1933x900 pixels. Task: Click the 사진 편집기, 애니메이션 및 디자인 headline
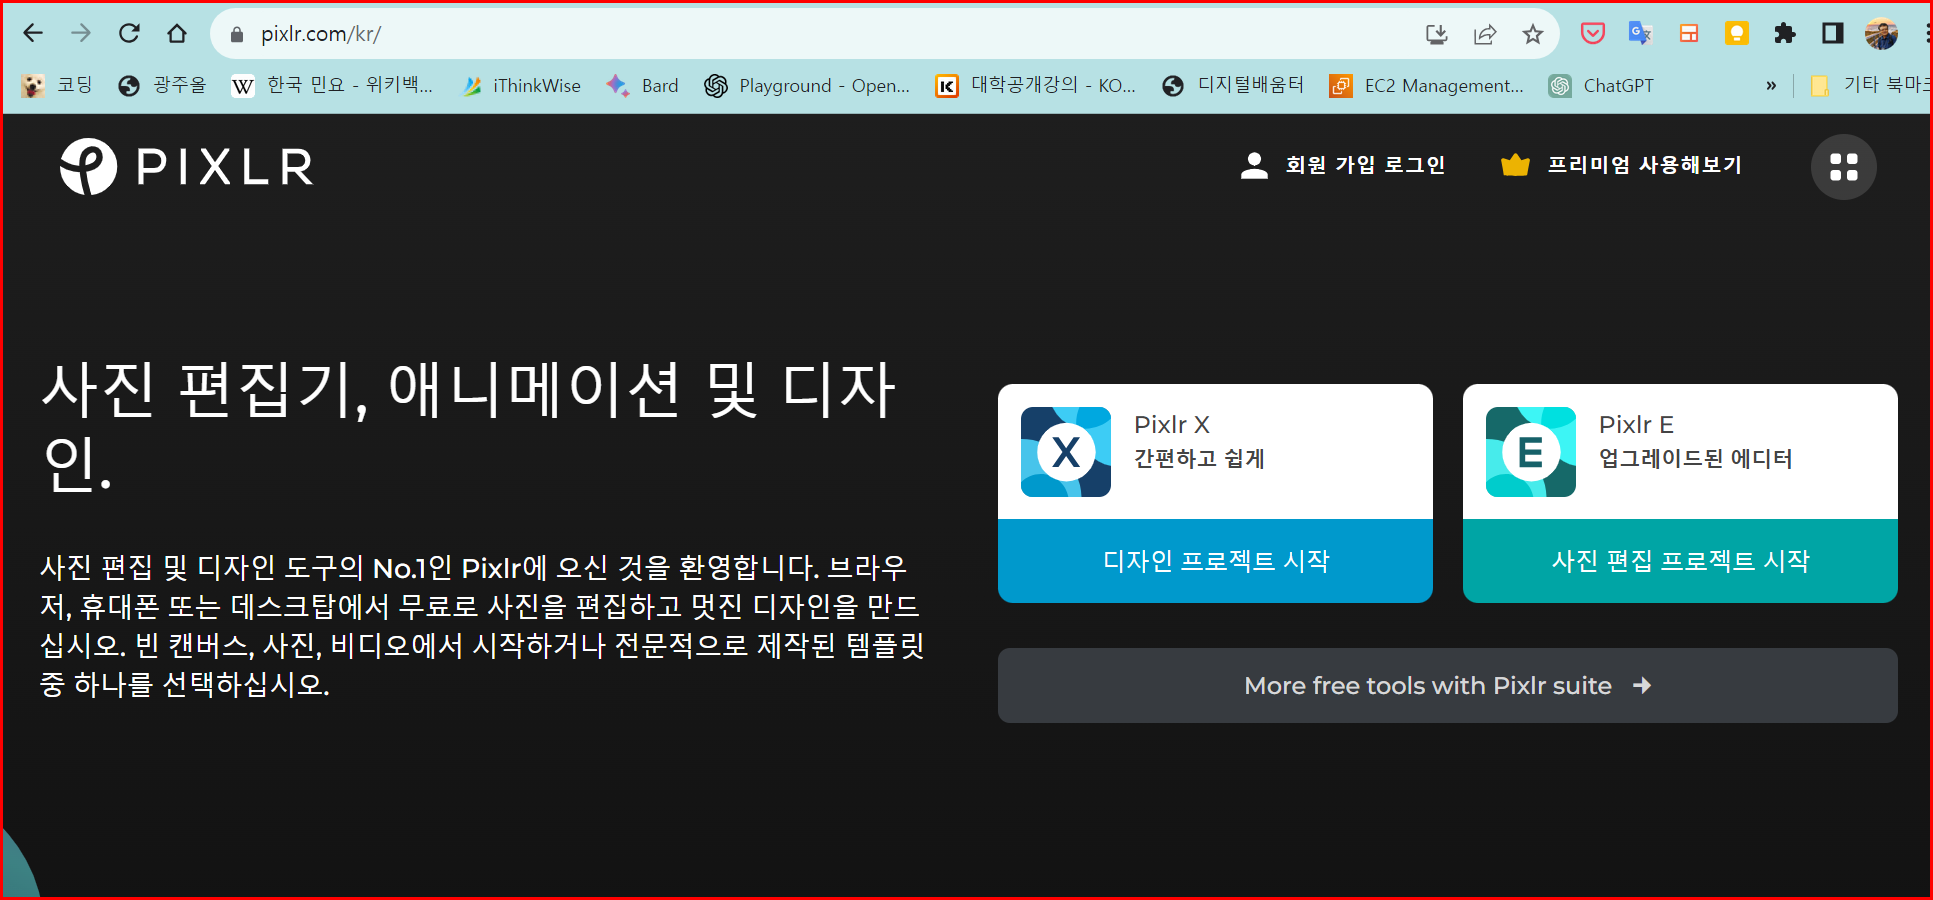(468, 427)
